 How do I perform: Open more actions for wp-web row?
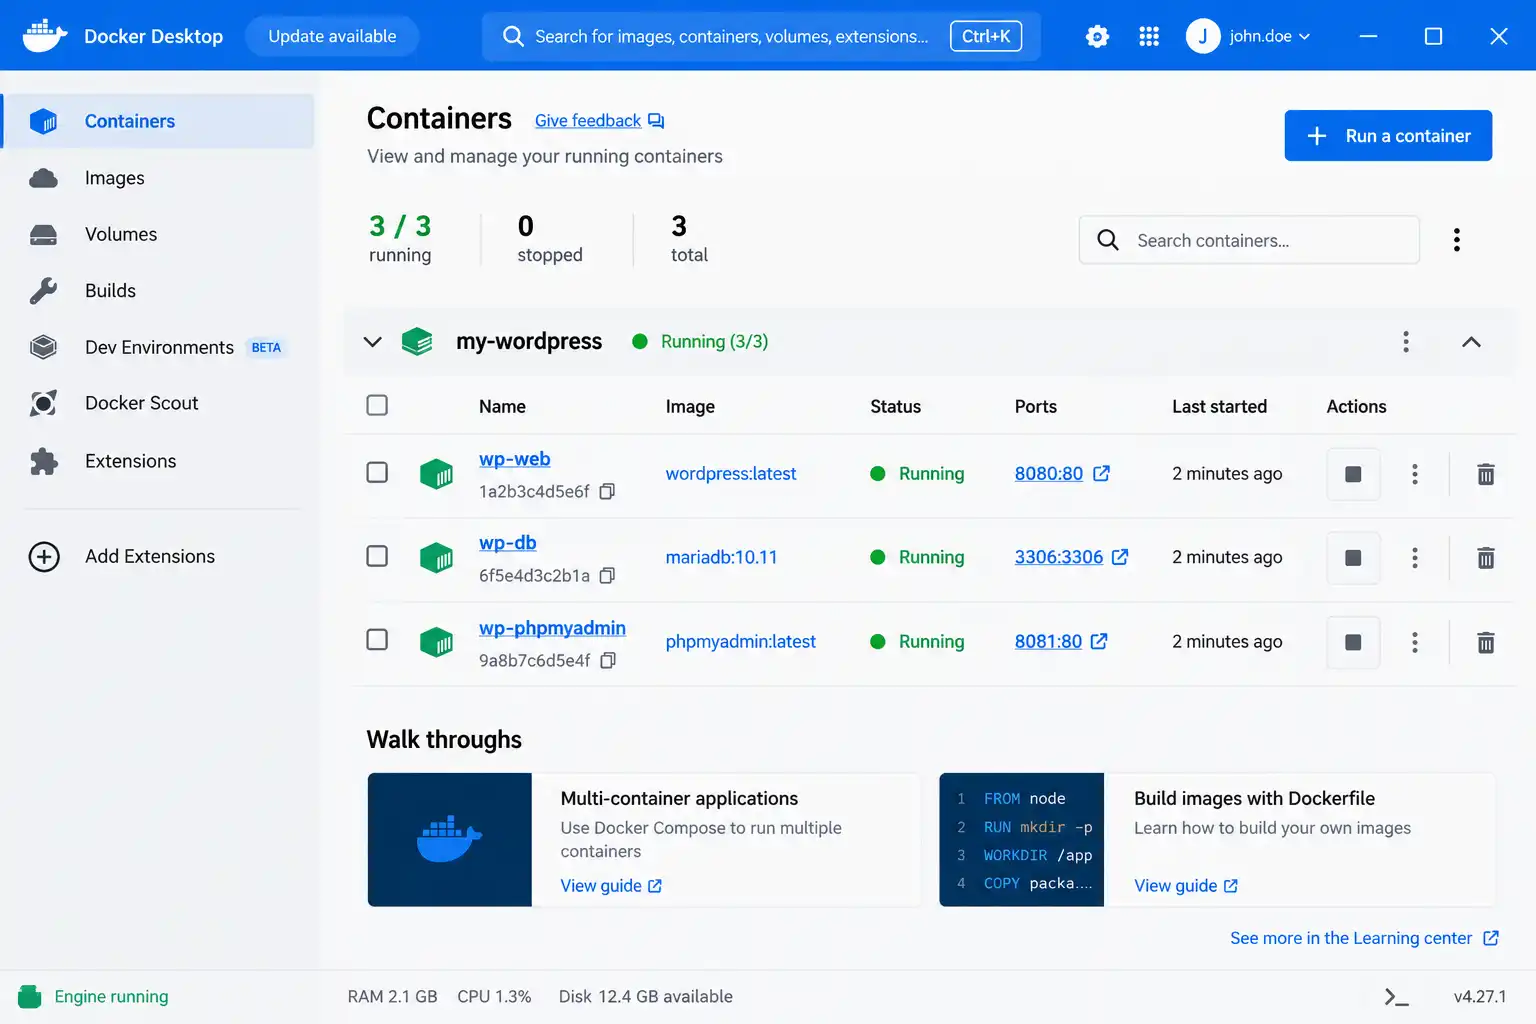1415,474
